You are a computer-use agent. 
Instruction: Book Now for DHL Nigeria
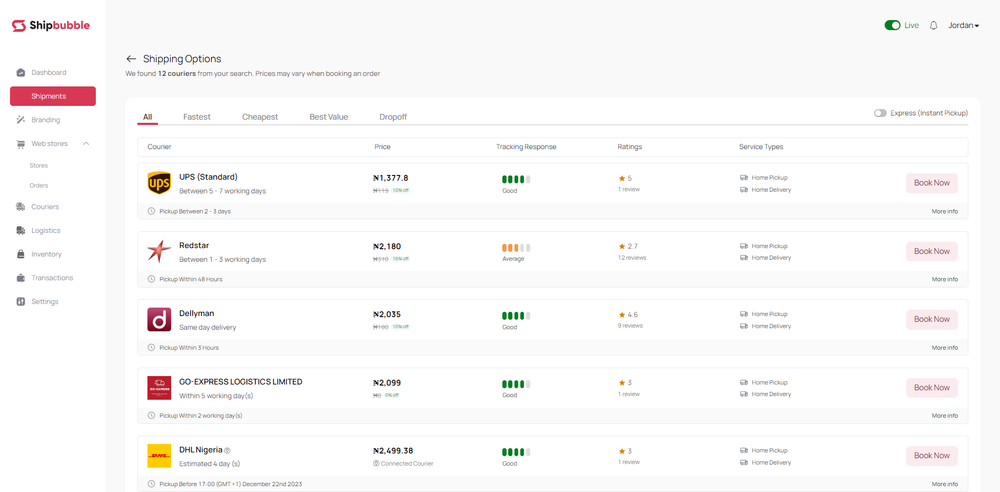pyautogui.click(x=932, y=456)
